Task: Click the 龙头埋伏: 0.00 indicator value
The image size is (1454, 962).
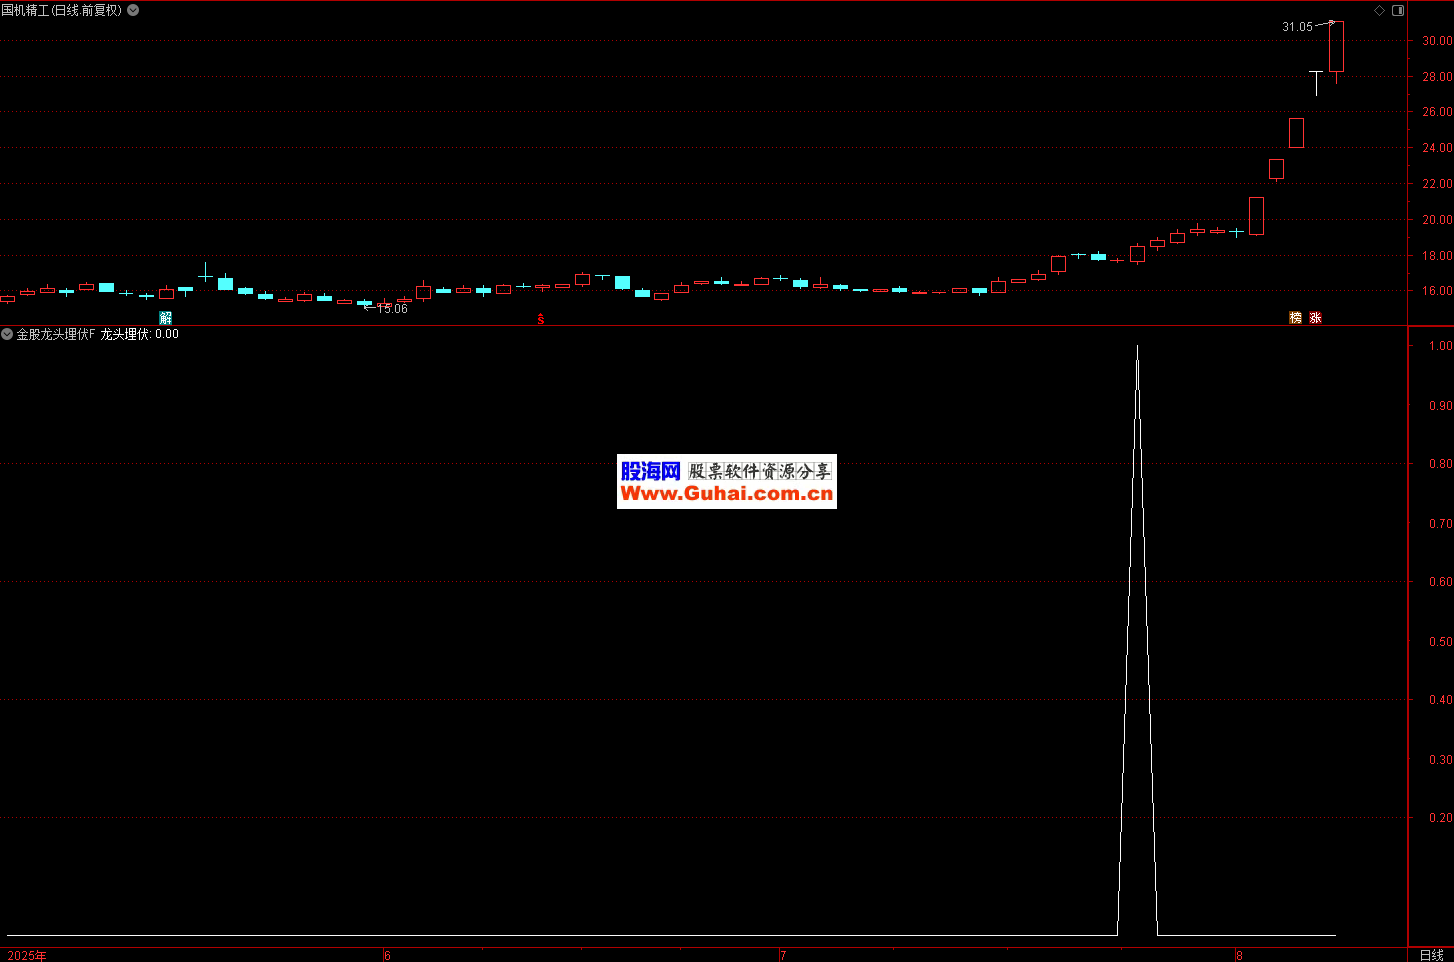Action: click(x=139, y=334)
